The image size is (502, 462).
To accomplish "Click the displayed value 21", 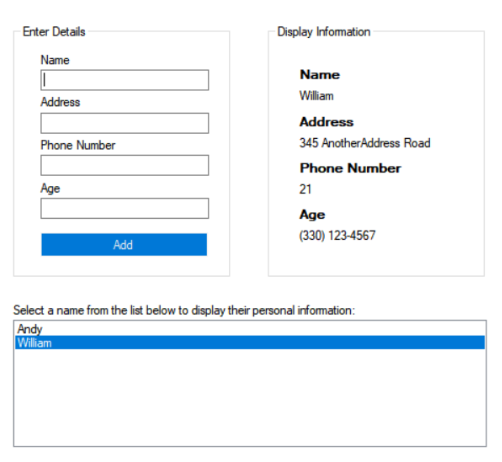I will pyautogui.click(x=305, y=189).
